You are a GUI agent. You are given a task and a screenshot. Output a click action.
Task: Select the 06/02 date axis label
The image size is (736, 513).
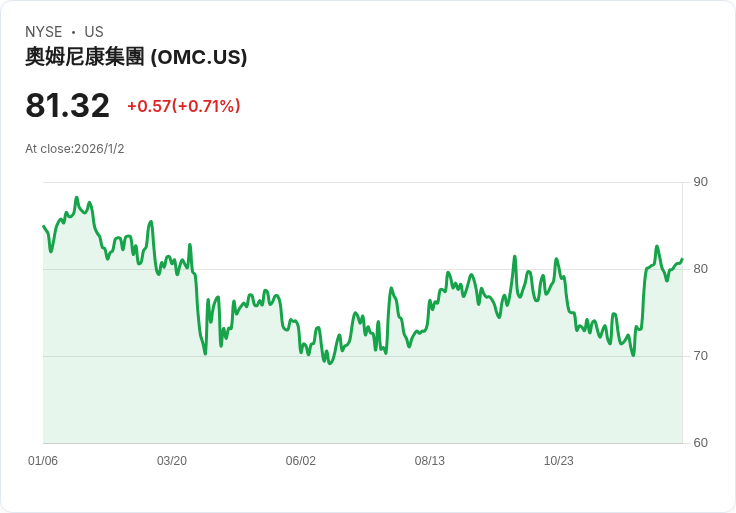(301, 461)
